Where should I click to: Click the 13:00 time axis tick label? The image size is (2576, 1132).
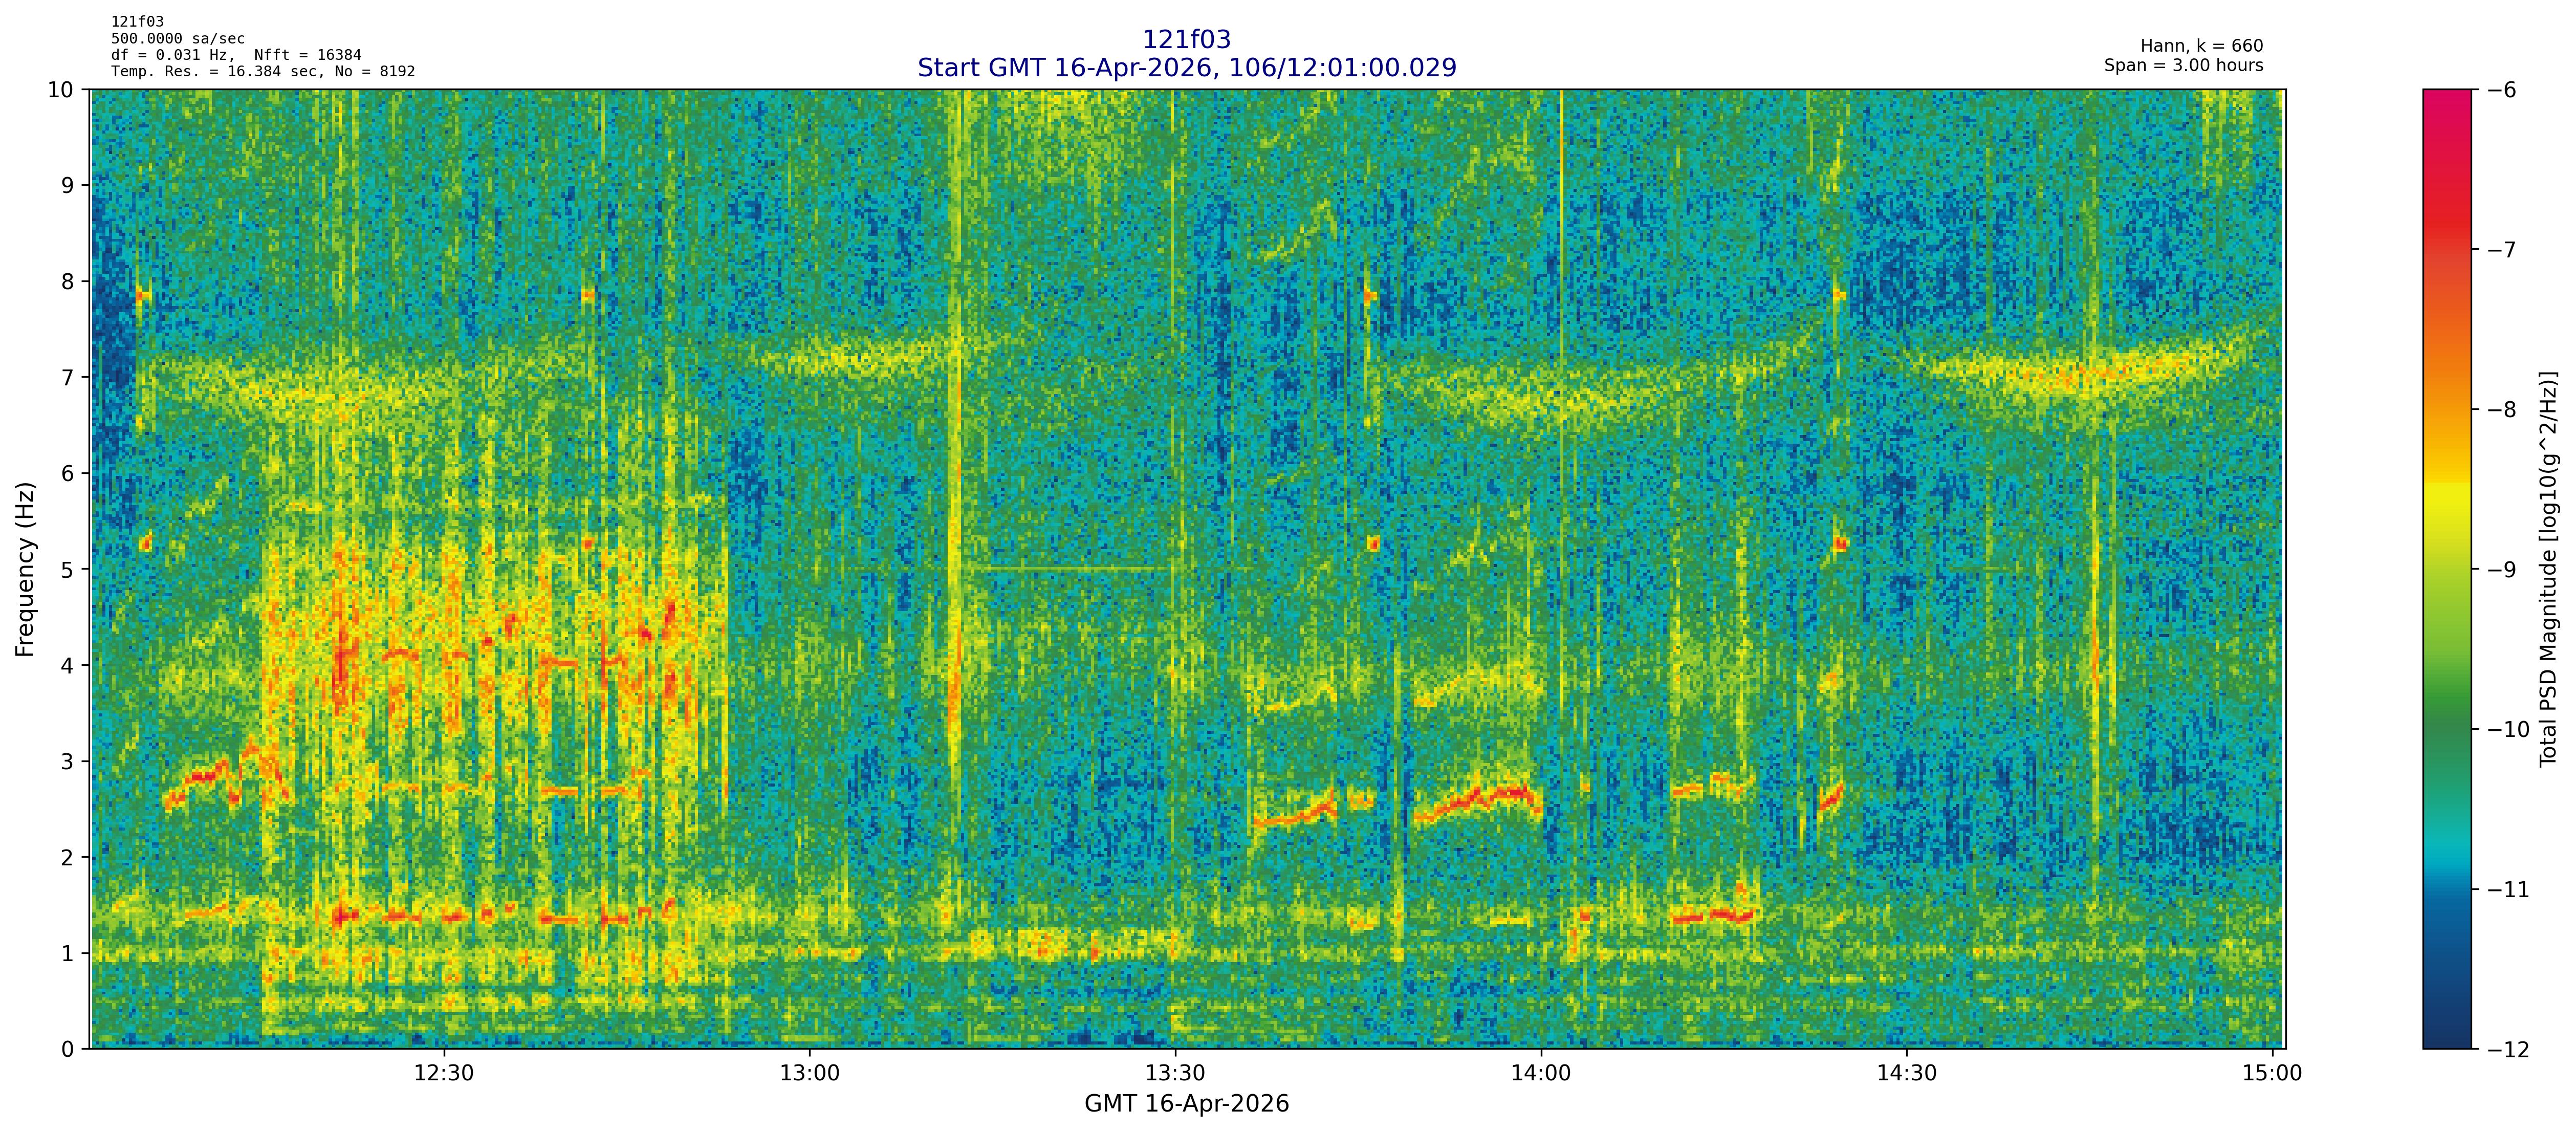(809, 1074)
